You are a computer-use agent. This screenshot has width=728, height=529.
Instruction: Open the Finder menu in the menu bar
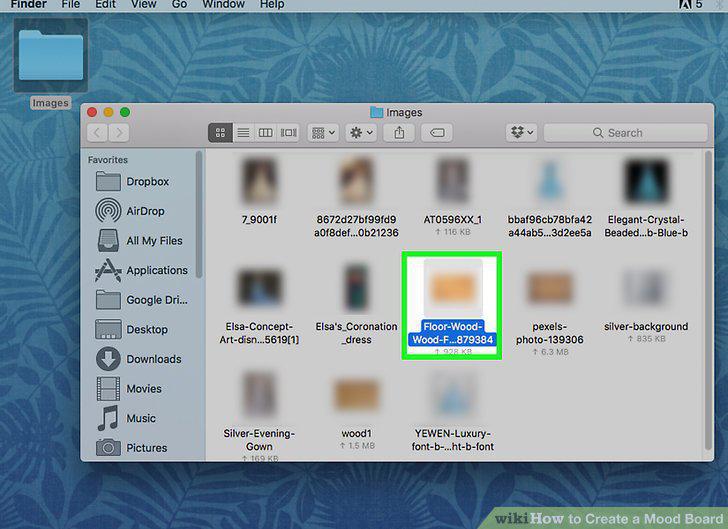[x=29, y=5]
